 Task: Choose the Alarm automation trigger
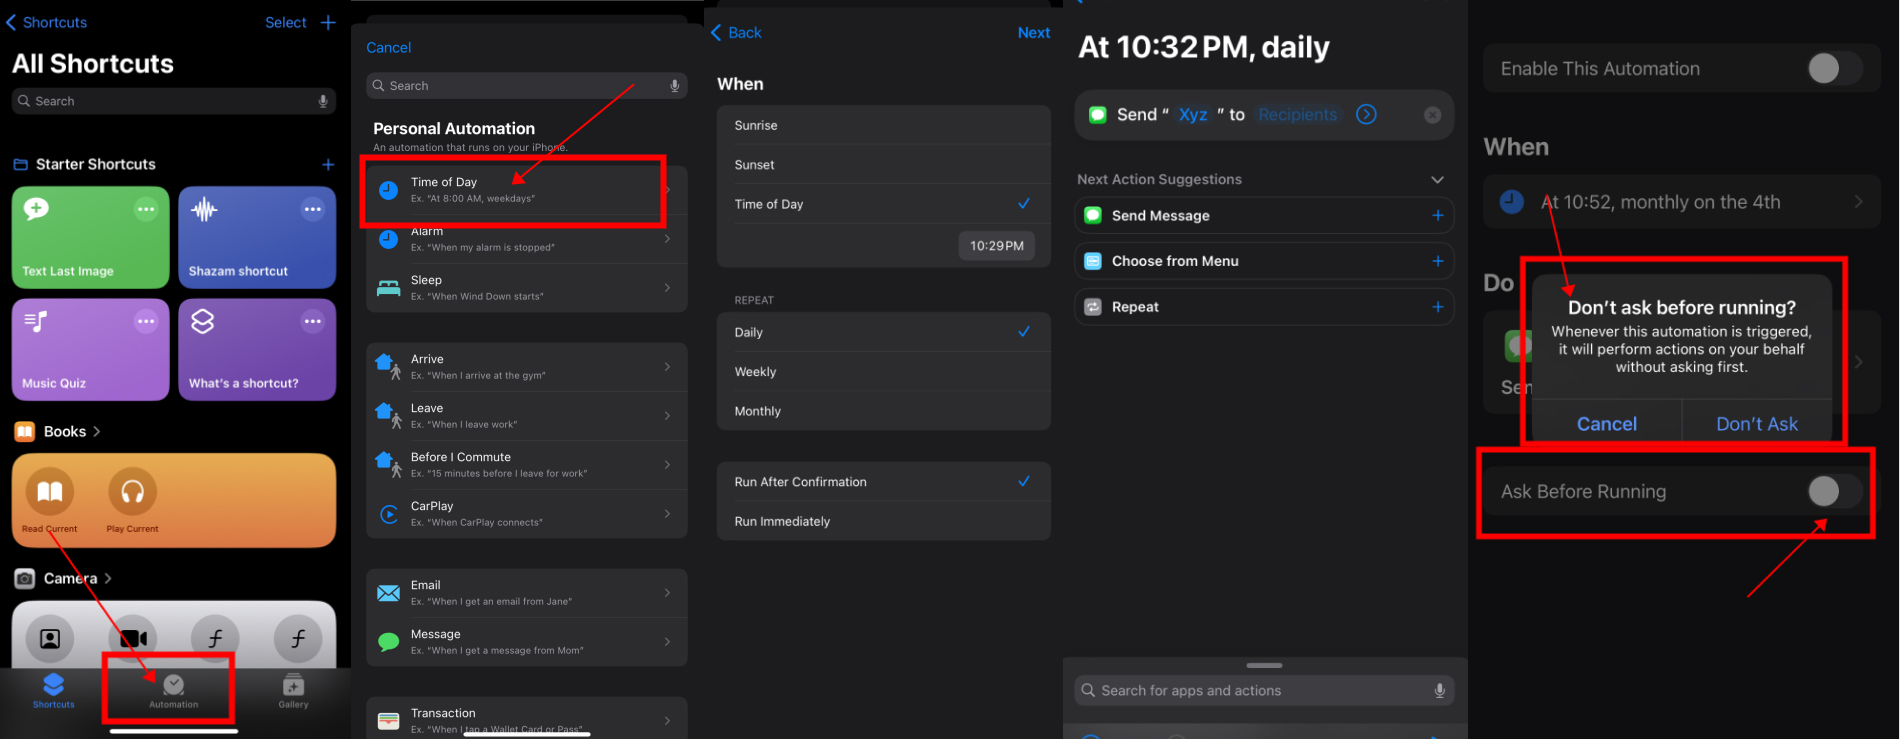click(x=526, y=239)
